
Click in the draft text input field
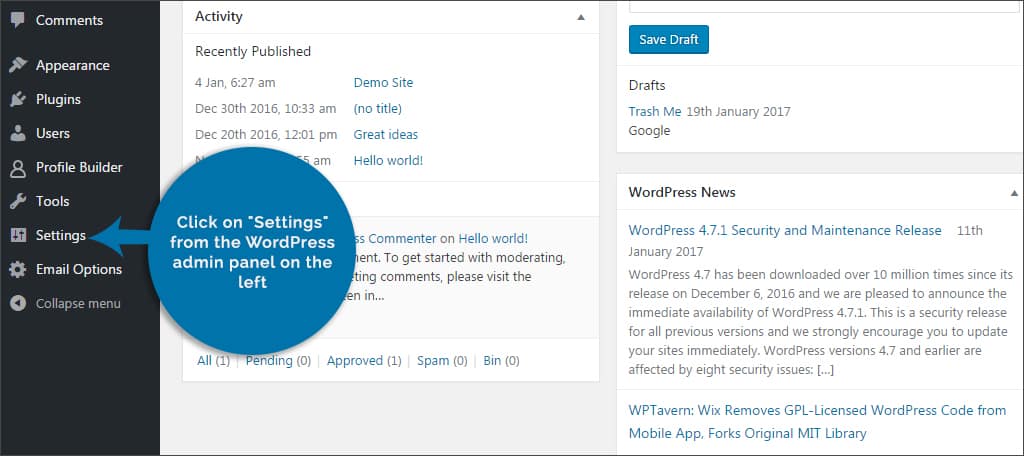click(x=824, y=5)
